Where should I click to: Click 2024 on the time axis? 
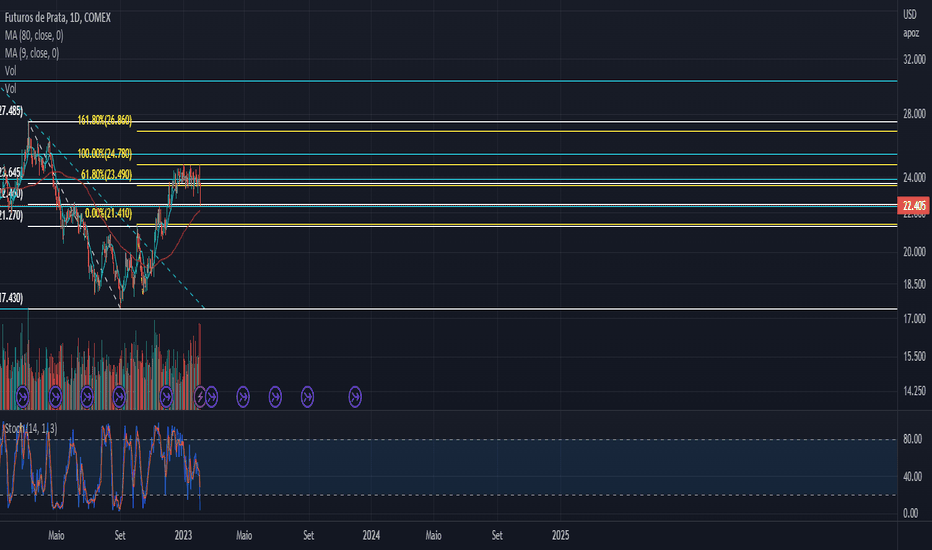[371, 536]
